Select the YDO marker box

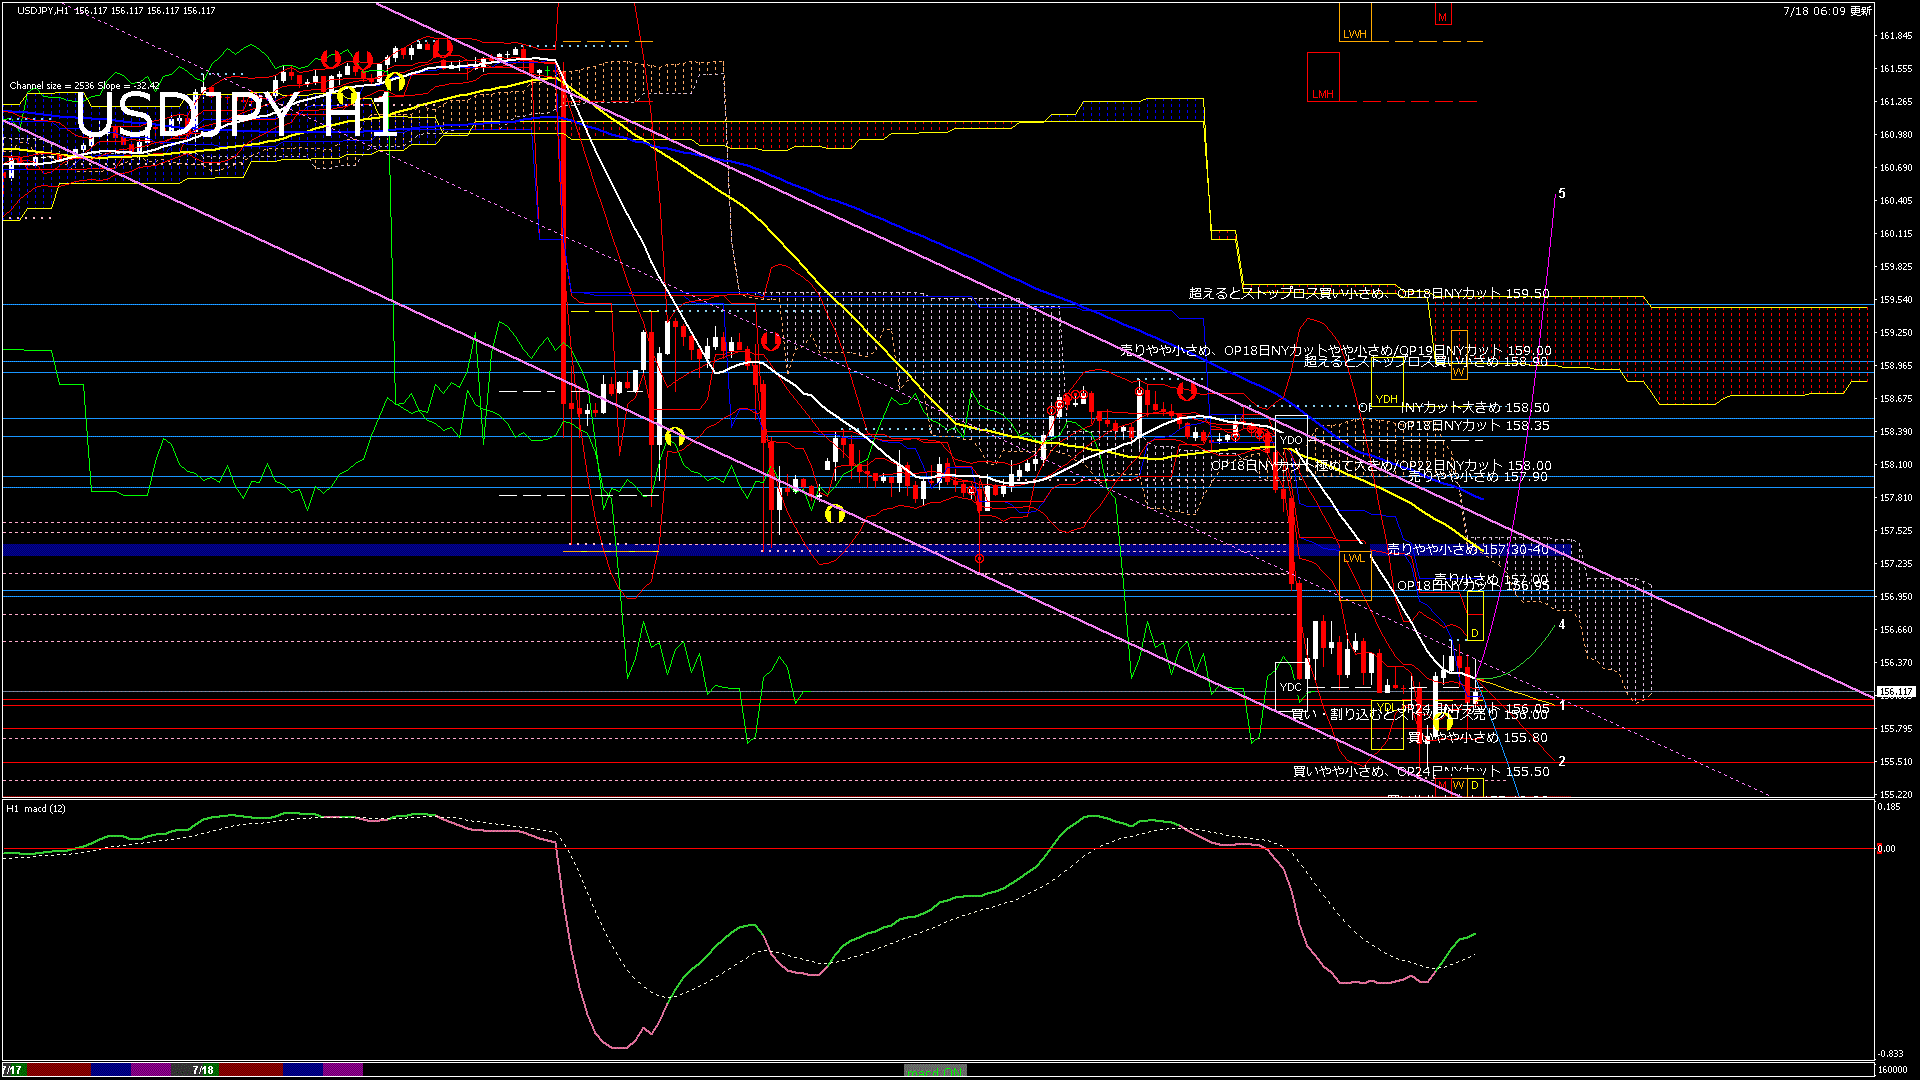tap(1291, 440)
